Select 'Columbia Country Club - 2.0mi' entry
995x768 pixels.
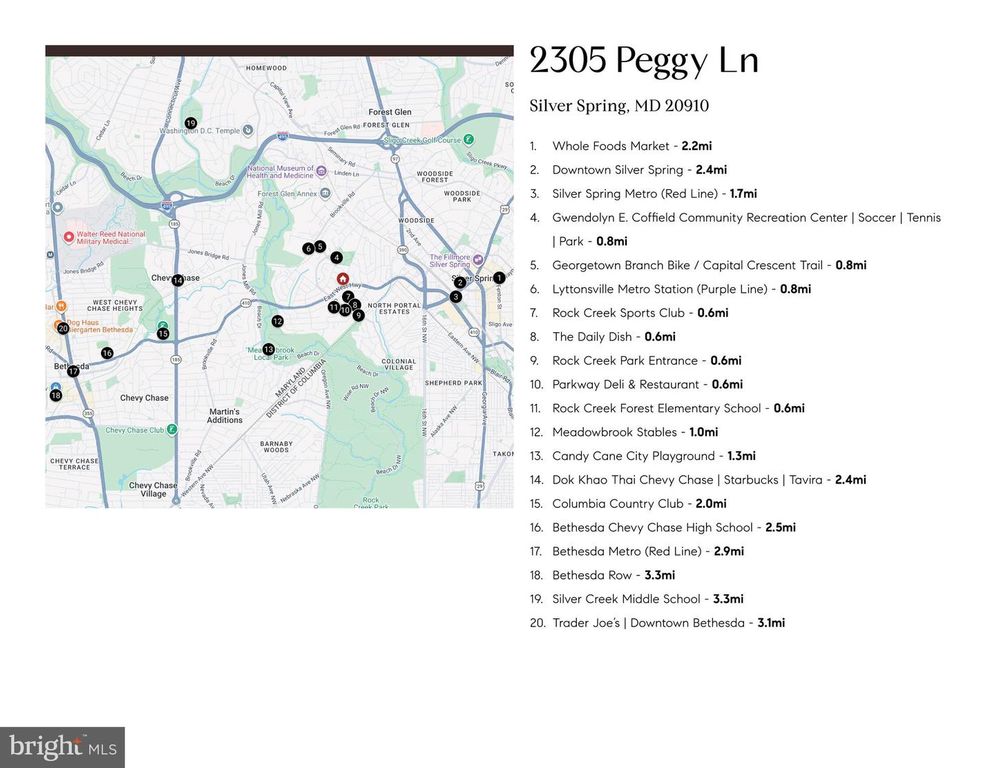coord(628,504)
